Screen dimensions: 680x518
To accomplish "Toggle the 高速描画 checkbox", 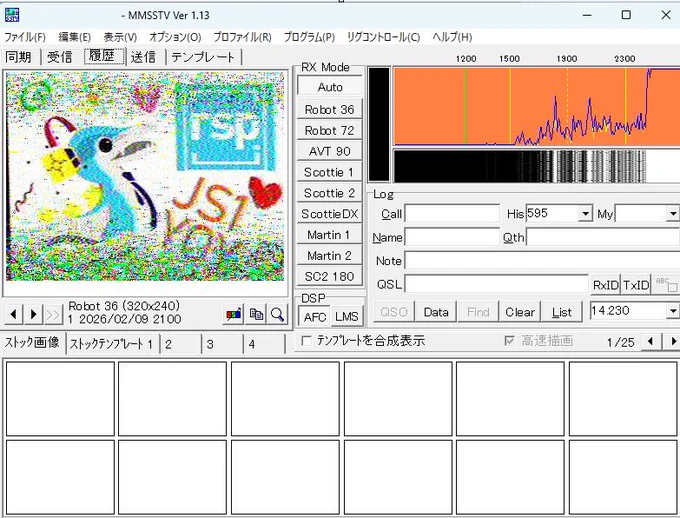I will (510, 341).
